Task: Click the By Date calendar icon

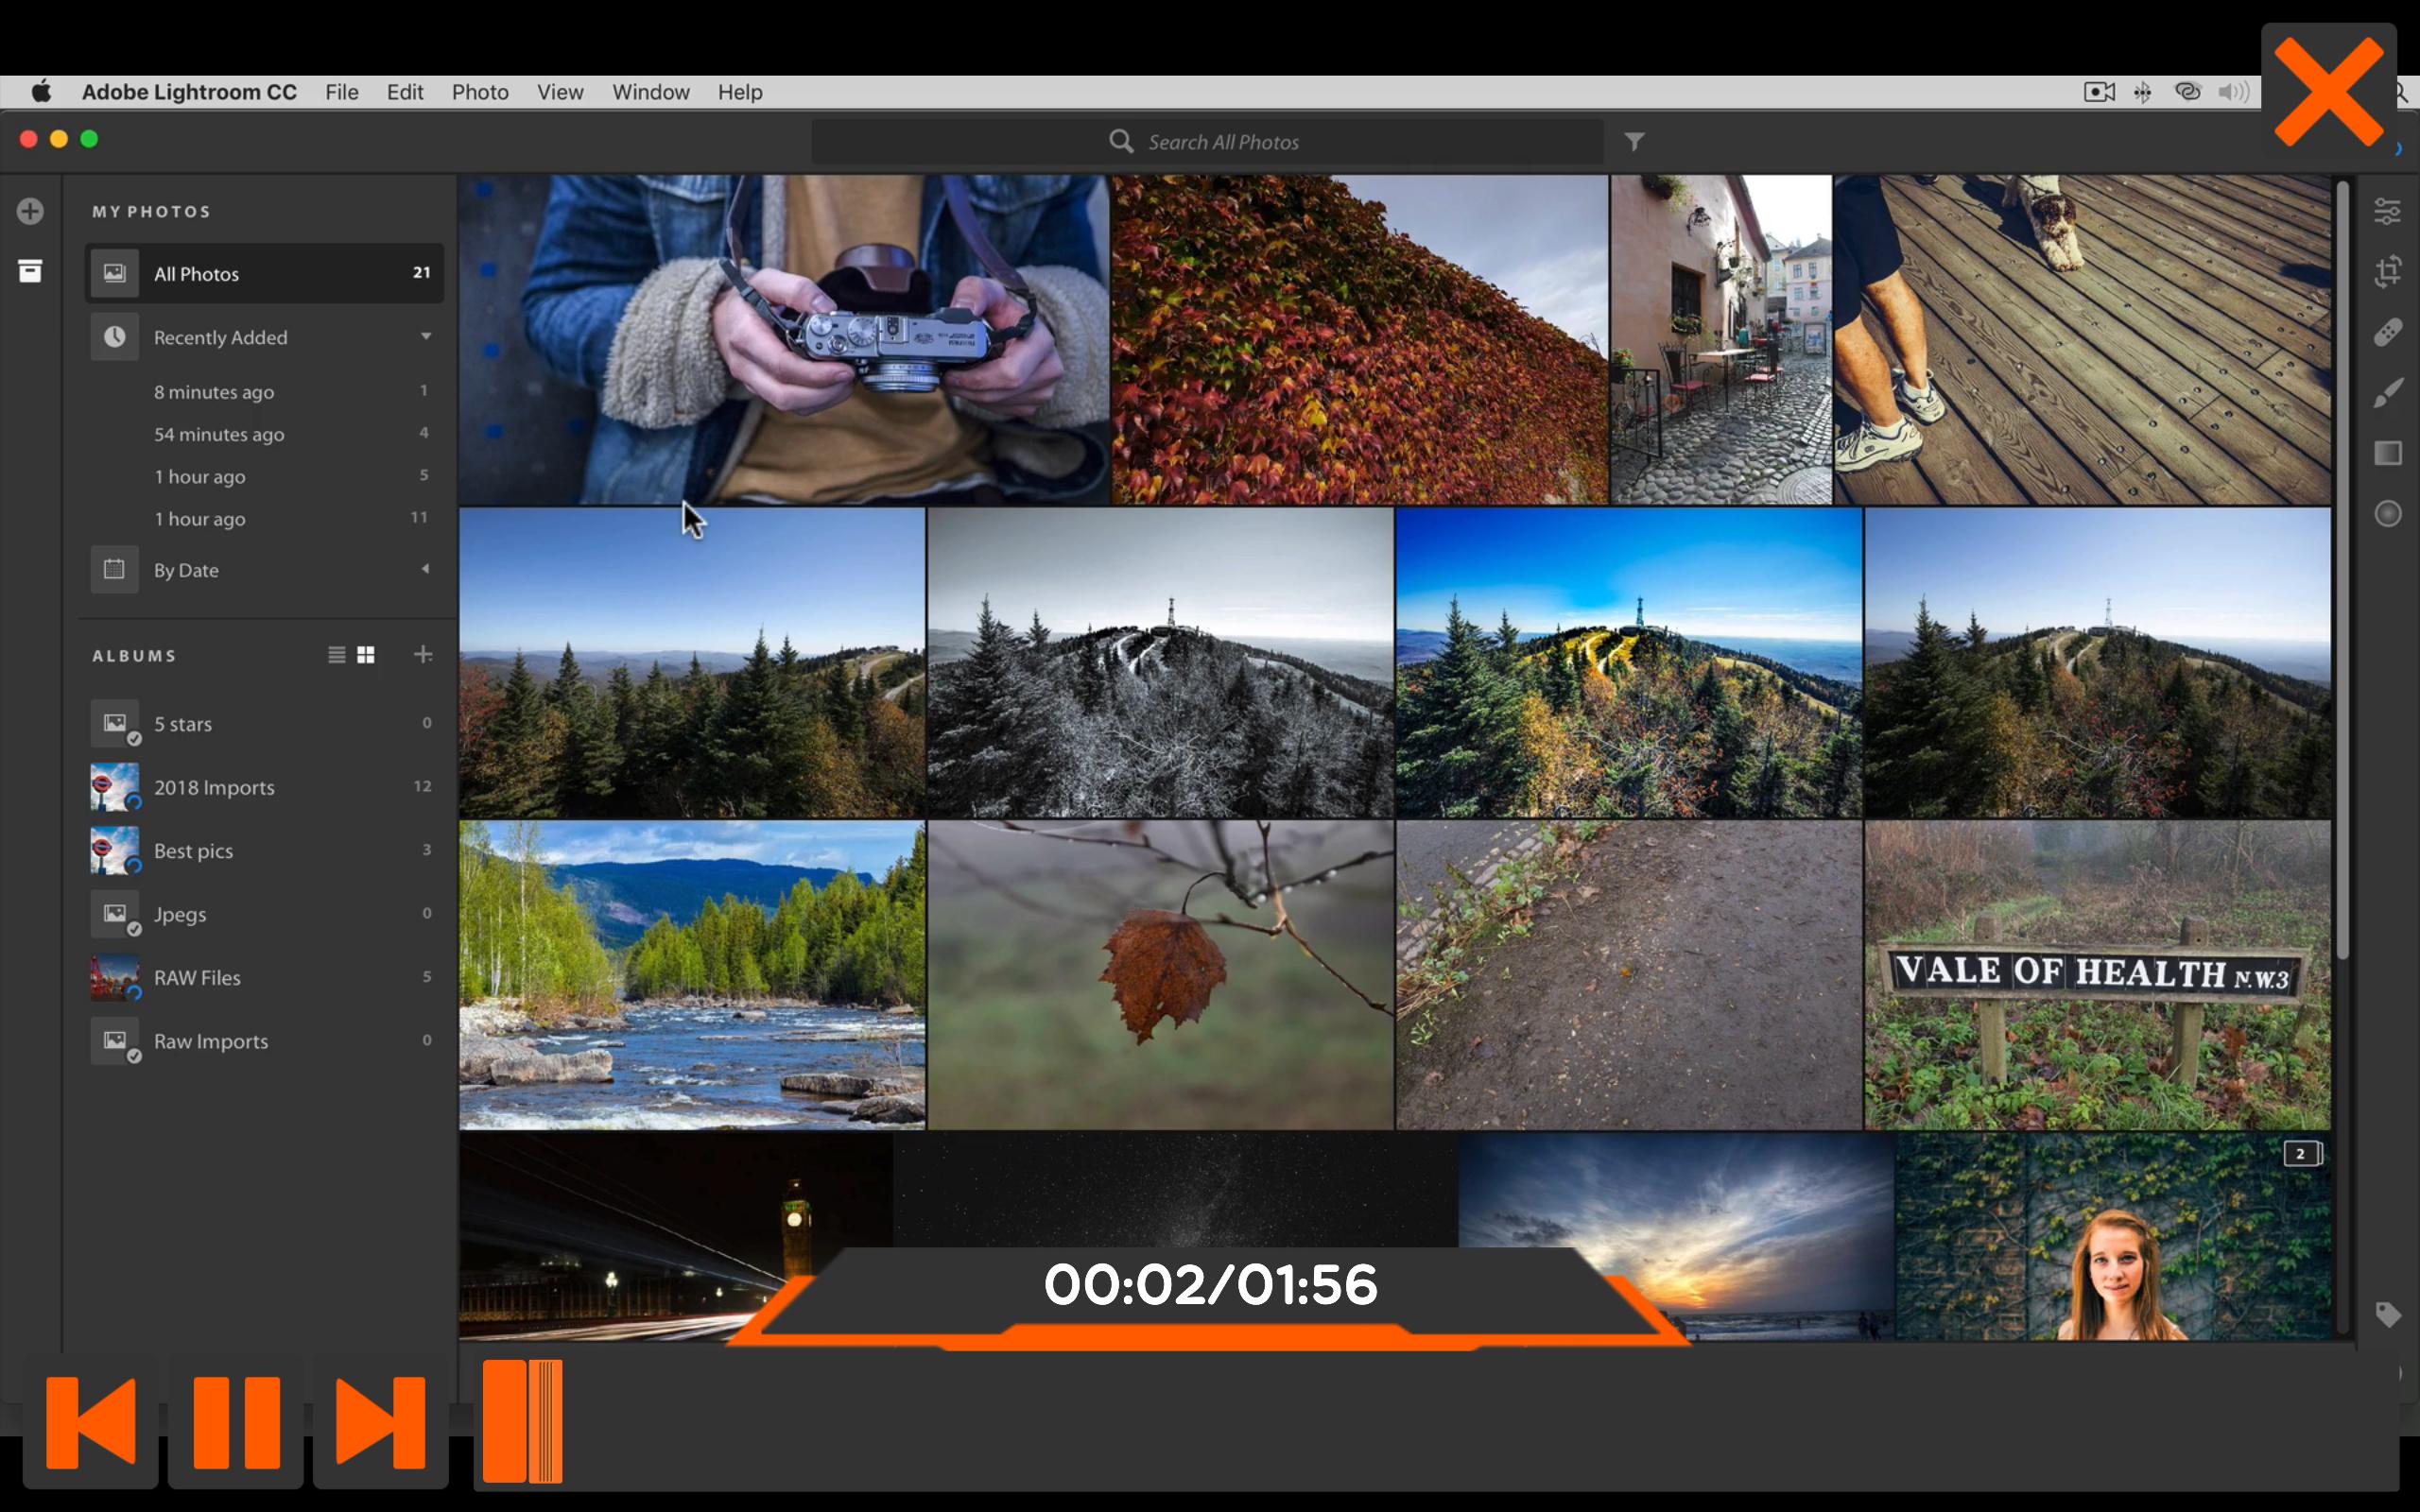Action: click(115, 569)
